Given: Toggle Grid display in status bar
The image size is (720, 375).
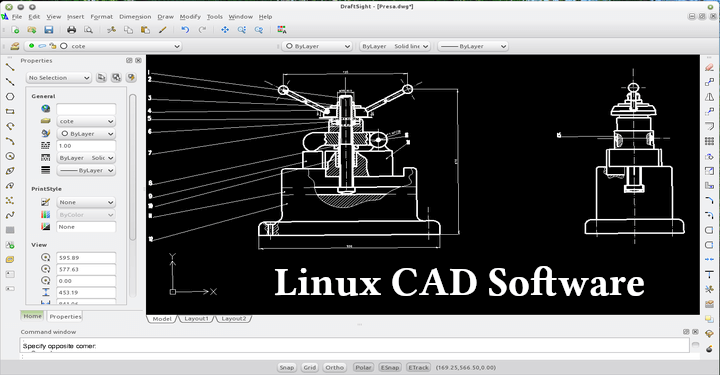Looking at the screenshot, I should click(x=310, y=367).
